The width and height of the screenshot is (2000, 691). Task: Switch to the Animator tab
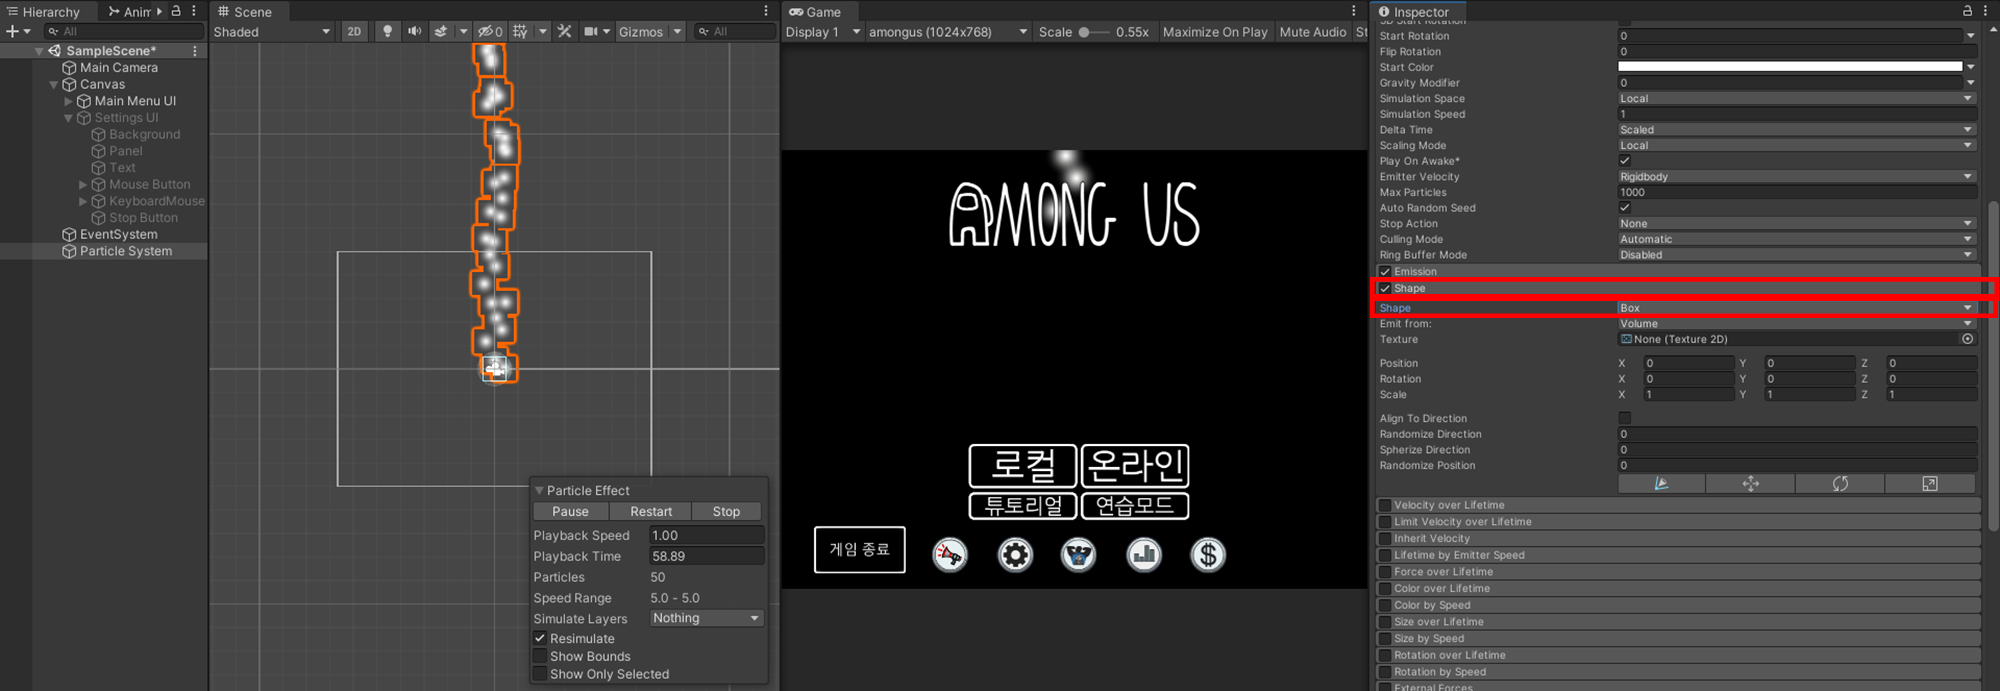coord(131,12)
